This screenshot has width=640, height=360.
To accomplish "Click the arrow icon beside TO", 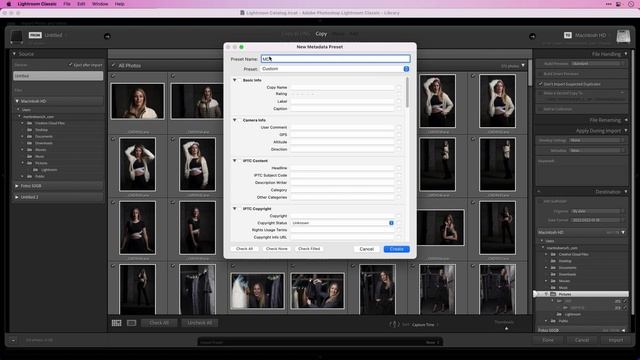I will click(x=532, y=36).
